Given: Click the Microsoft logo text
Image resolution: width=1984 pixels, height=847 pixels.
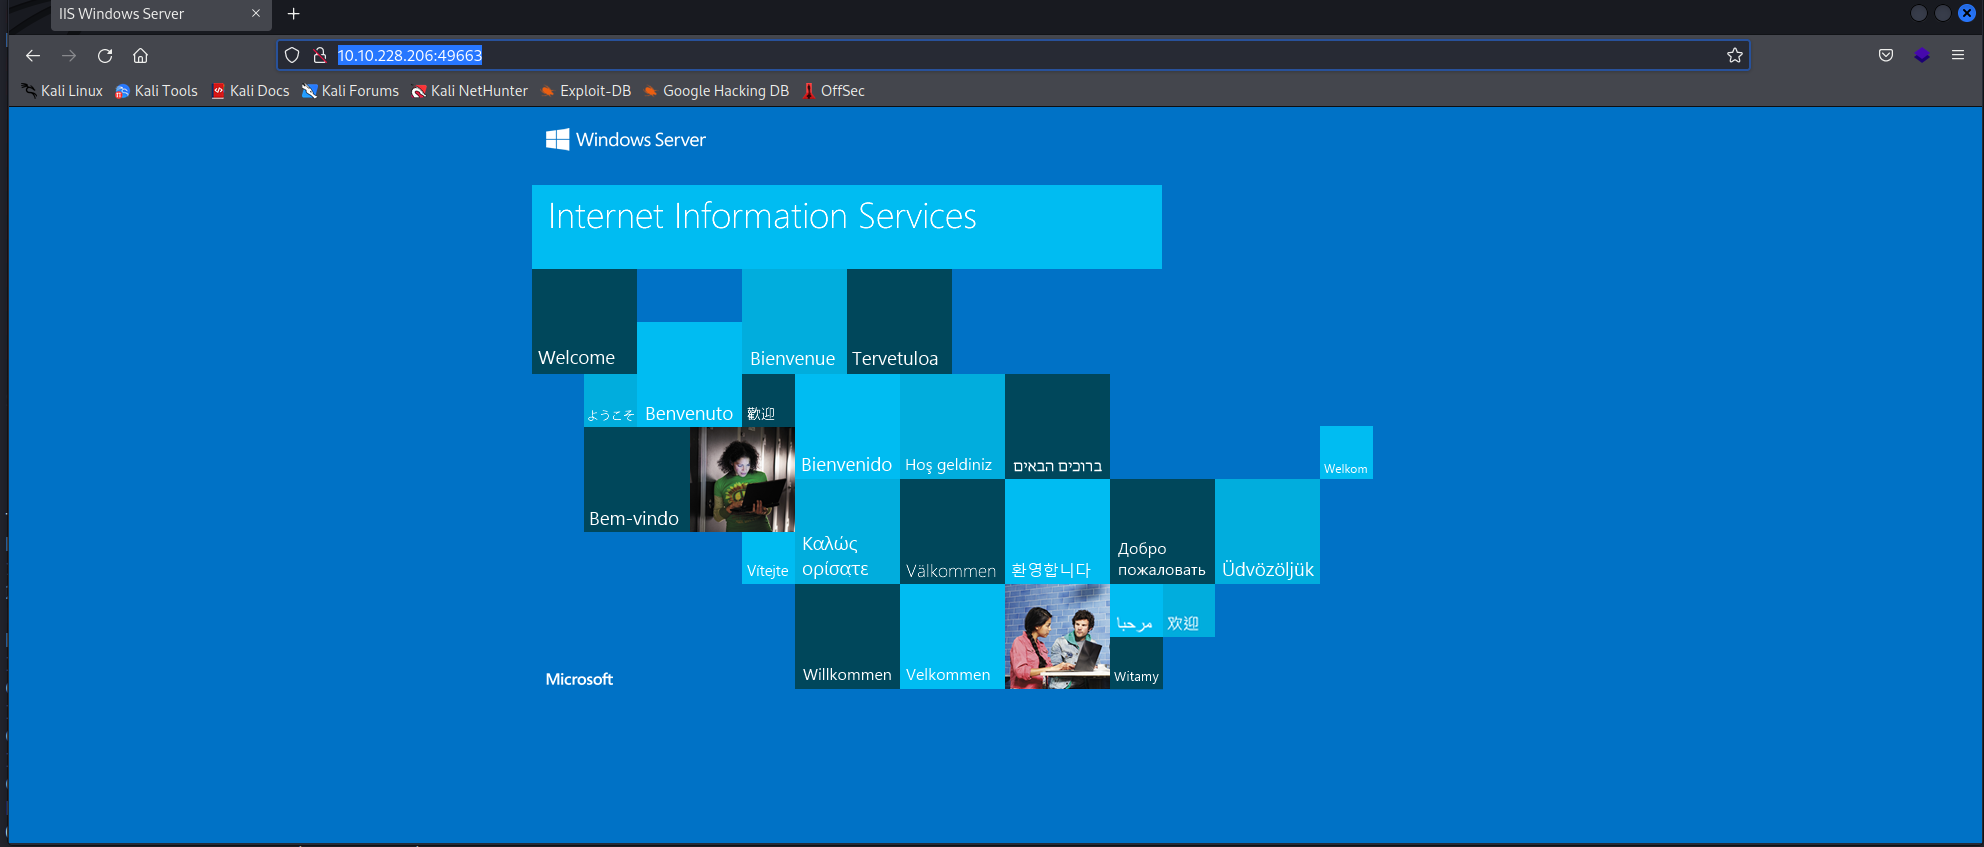Looking at the screenshot, I should (x=579, y=679).
